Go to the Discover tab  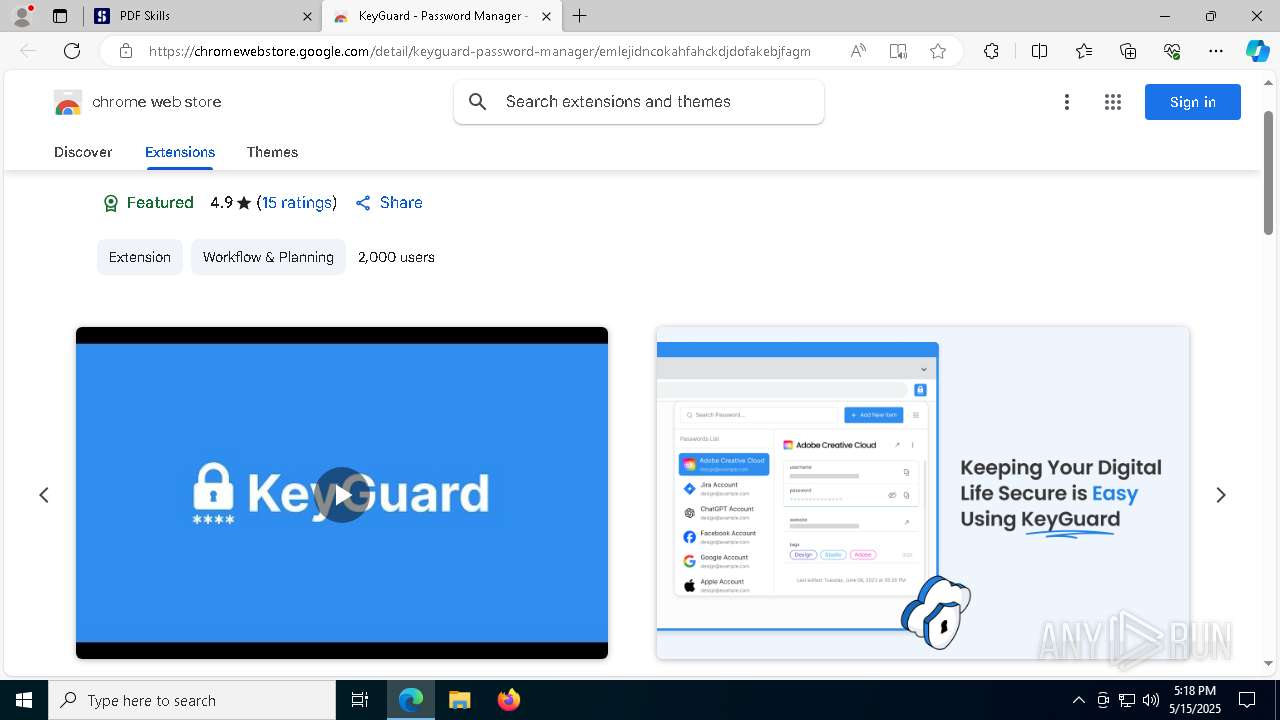pos(83,152)
